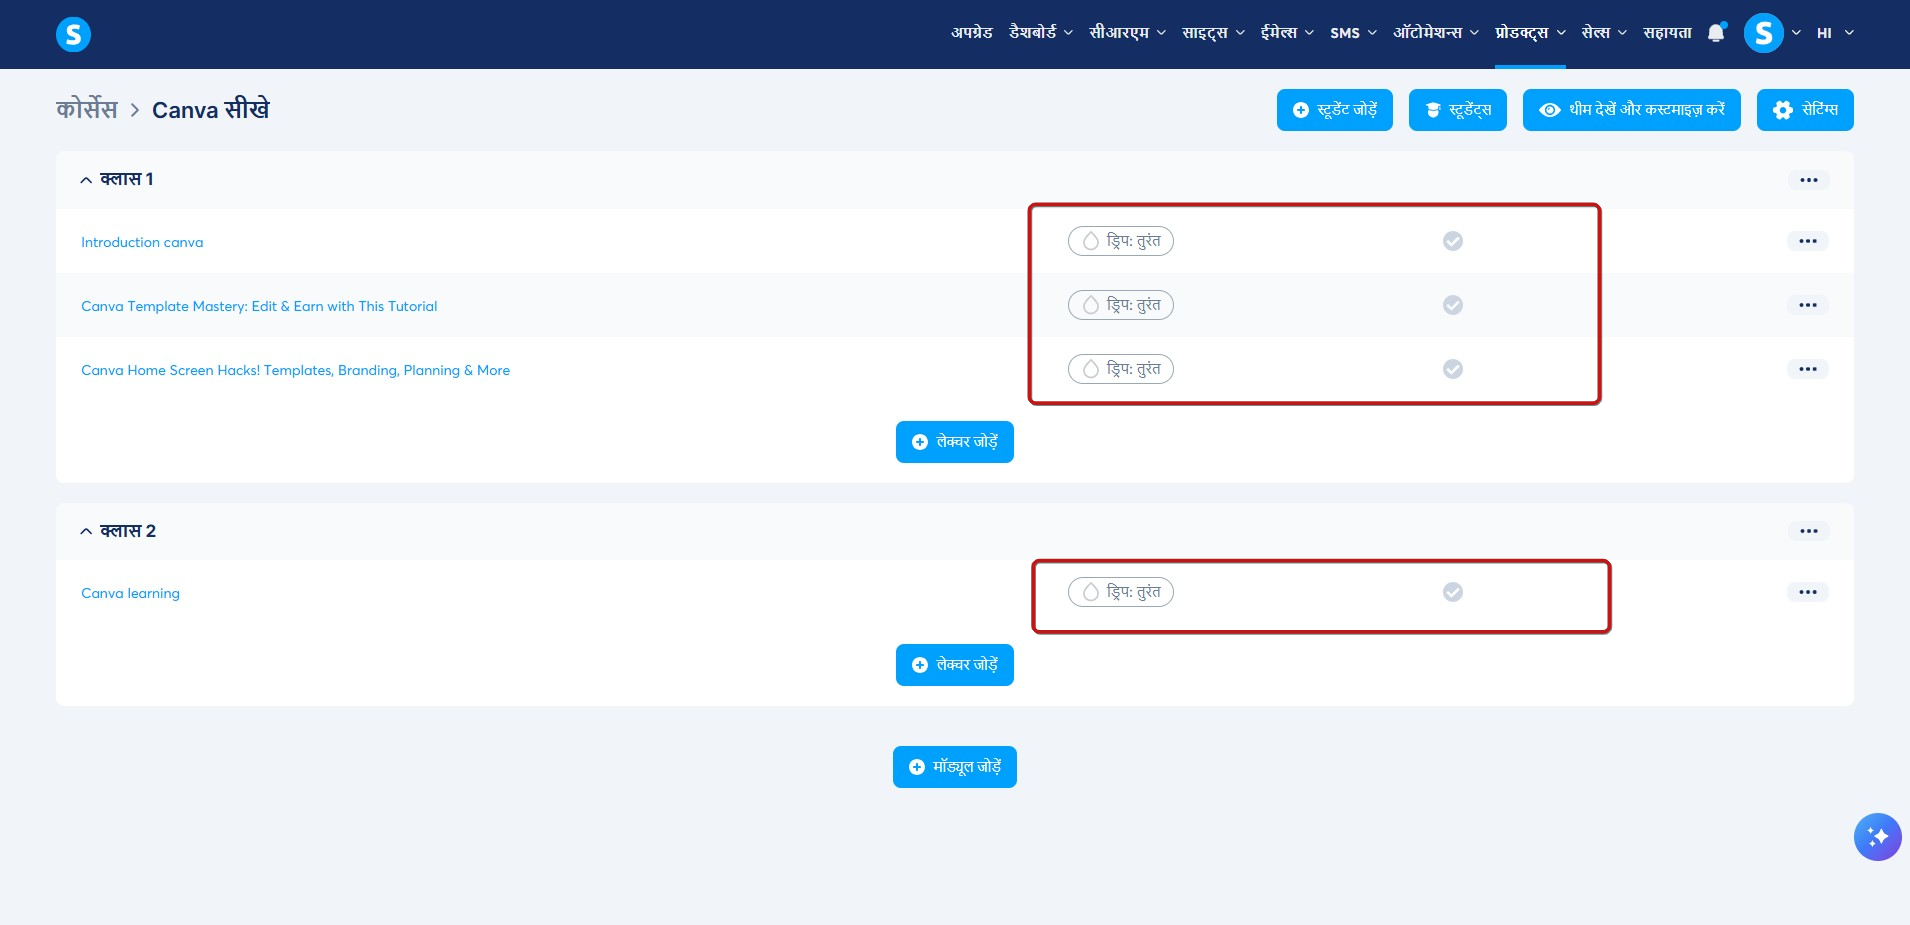
Task: Click drip badge for Canva learning
Action: point(1121,592)
